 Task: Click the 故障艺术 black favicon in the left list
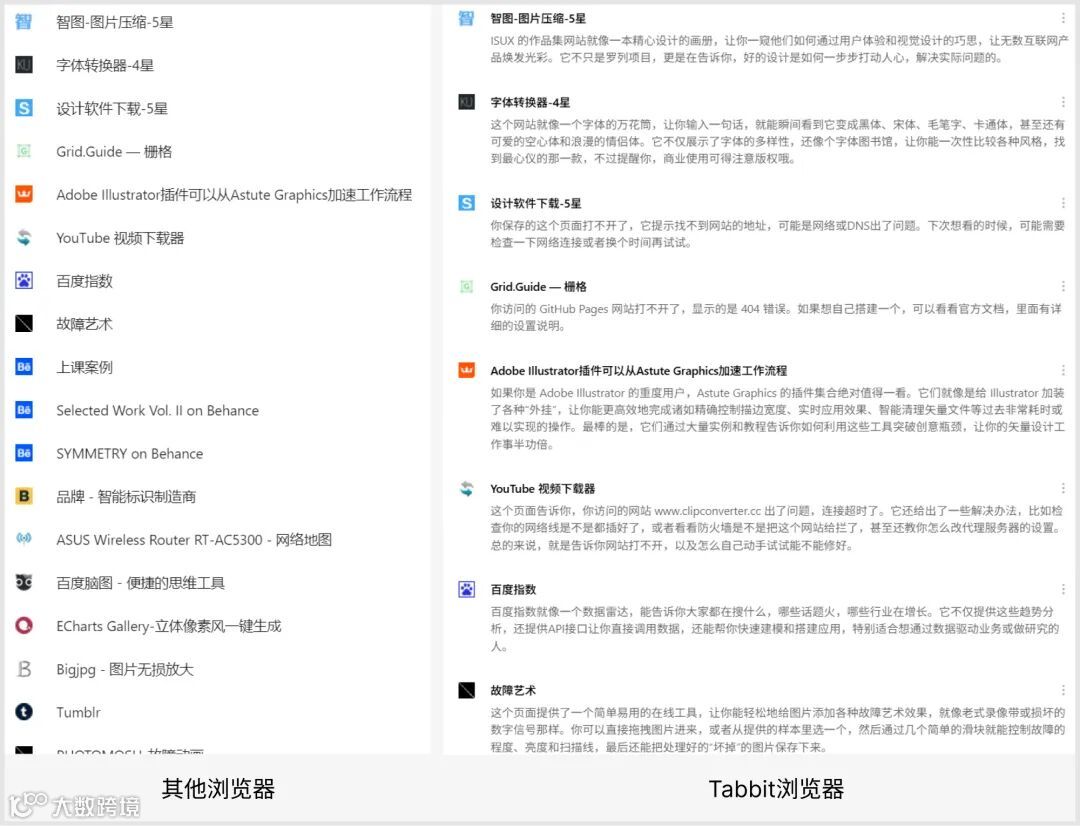click(x=23, y=324)
